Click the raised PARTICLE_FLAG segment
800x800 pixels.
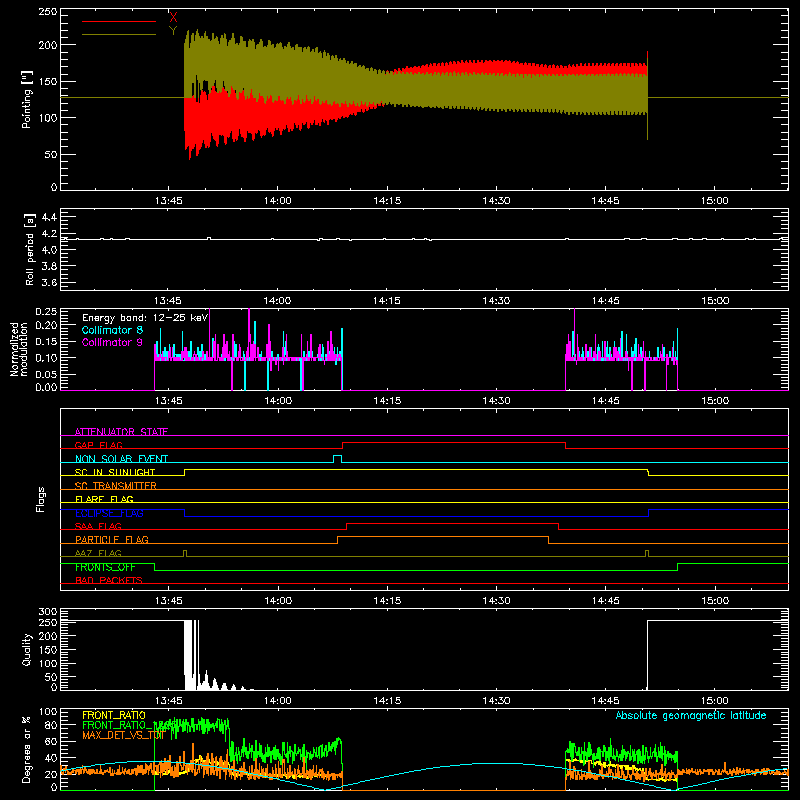pos(443,537)
